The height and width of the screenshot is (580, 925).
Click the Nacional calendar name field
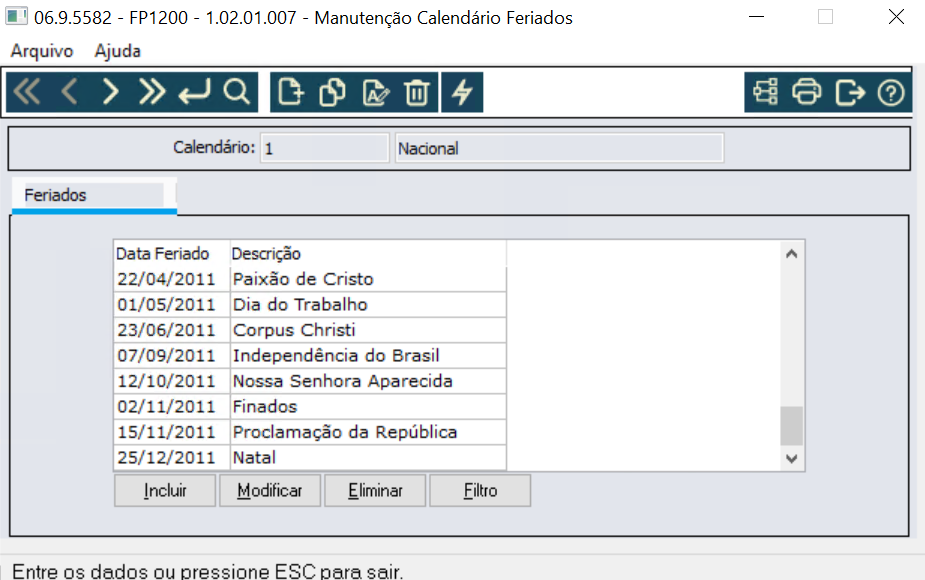click(x=559, y=148)
